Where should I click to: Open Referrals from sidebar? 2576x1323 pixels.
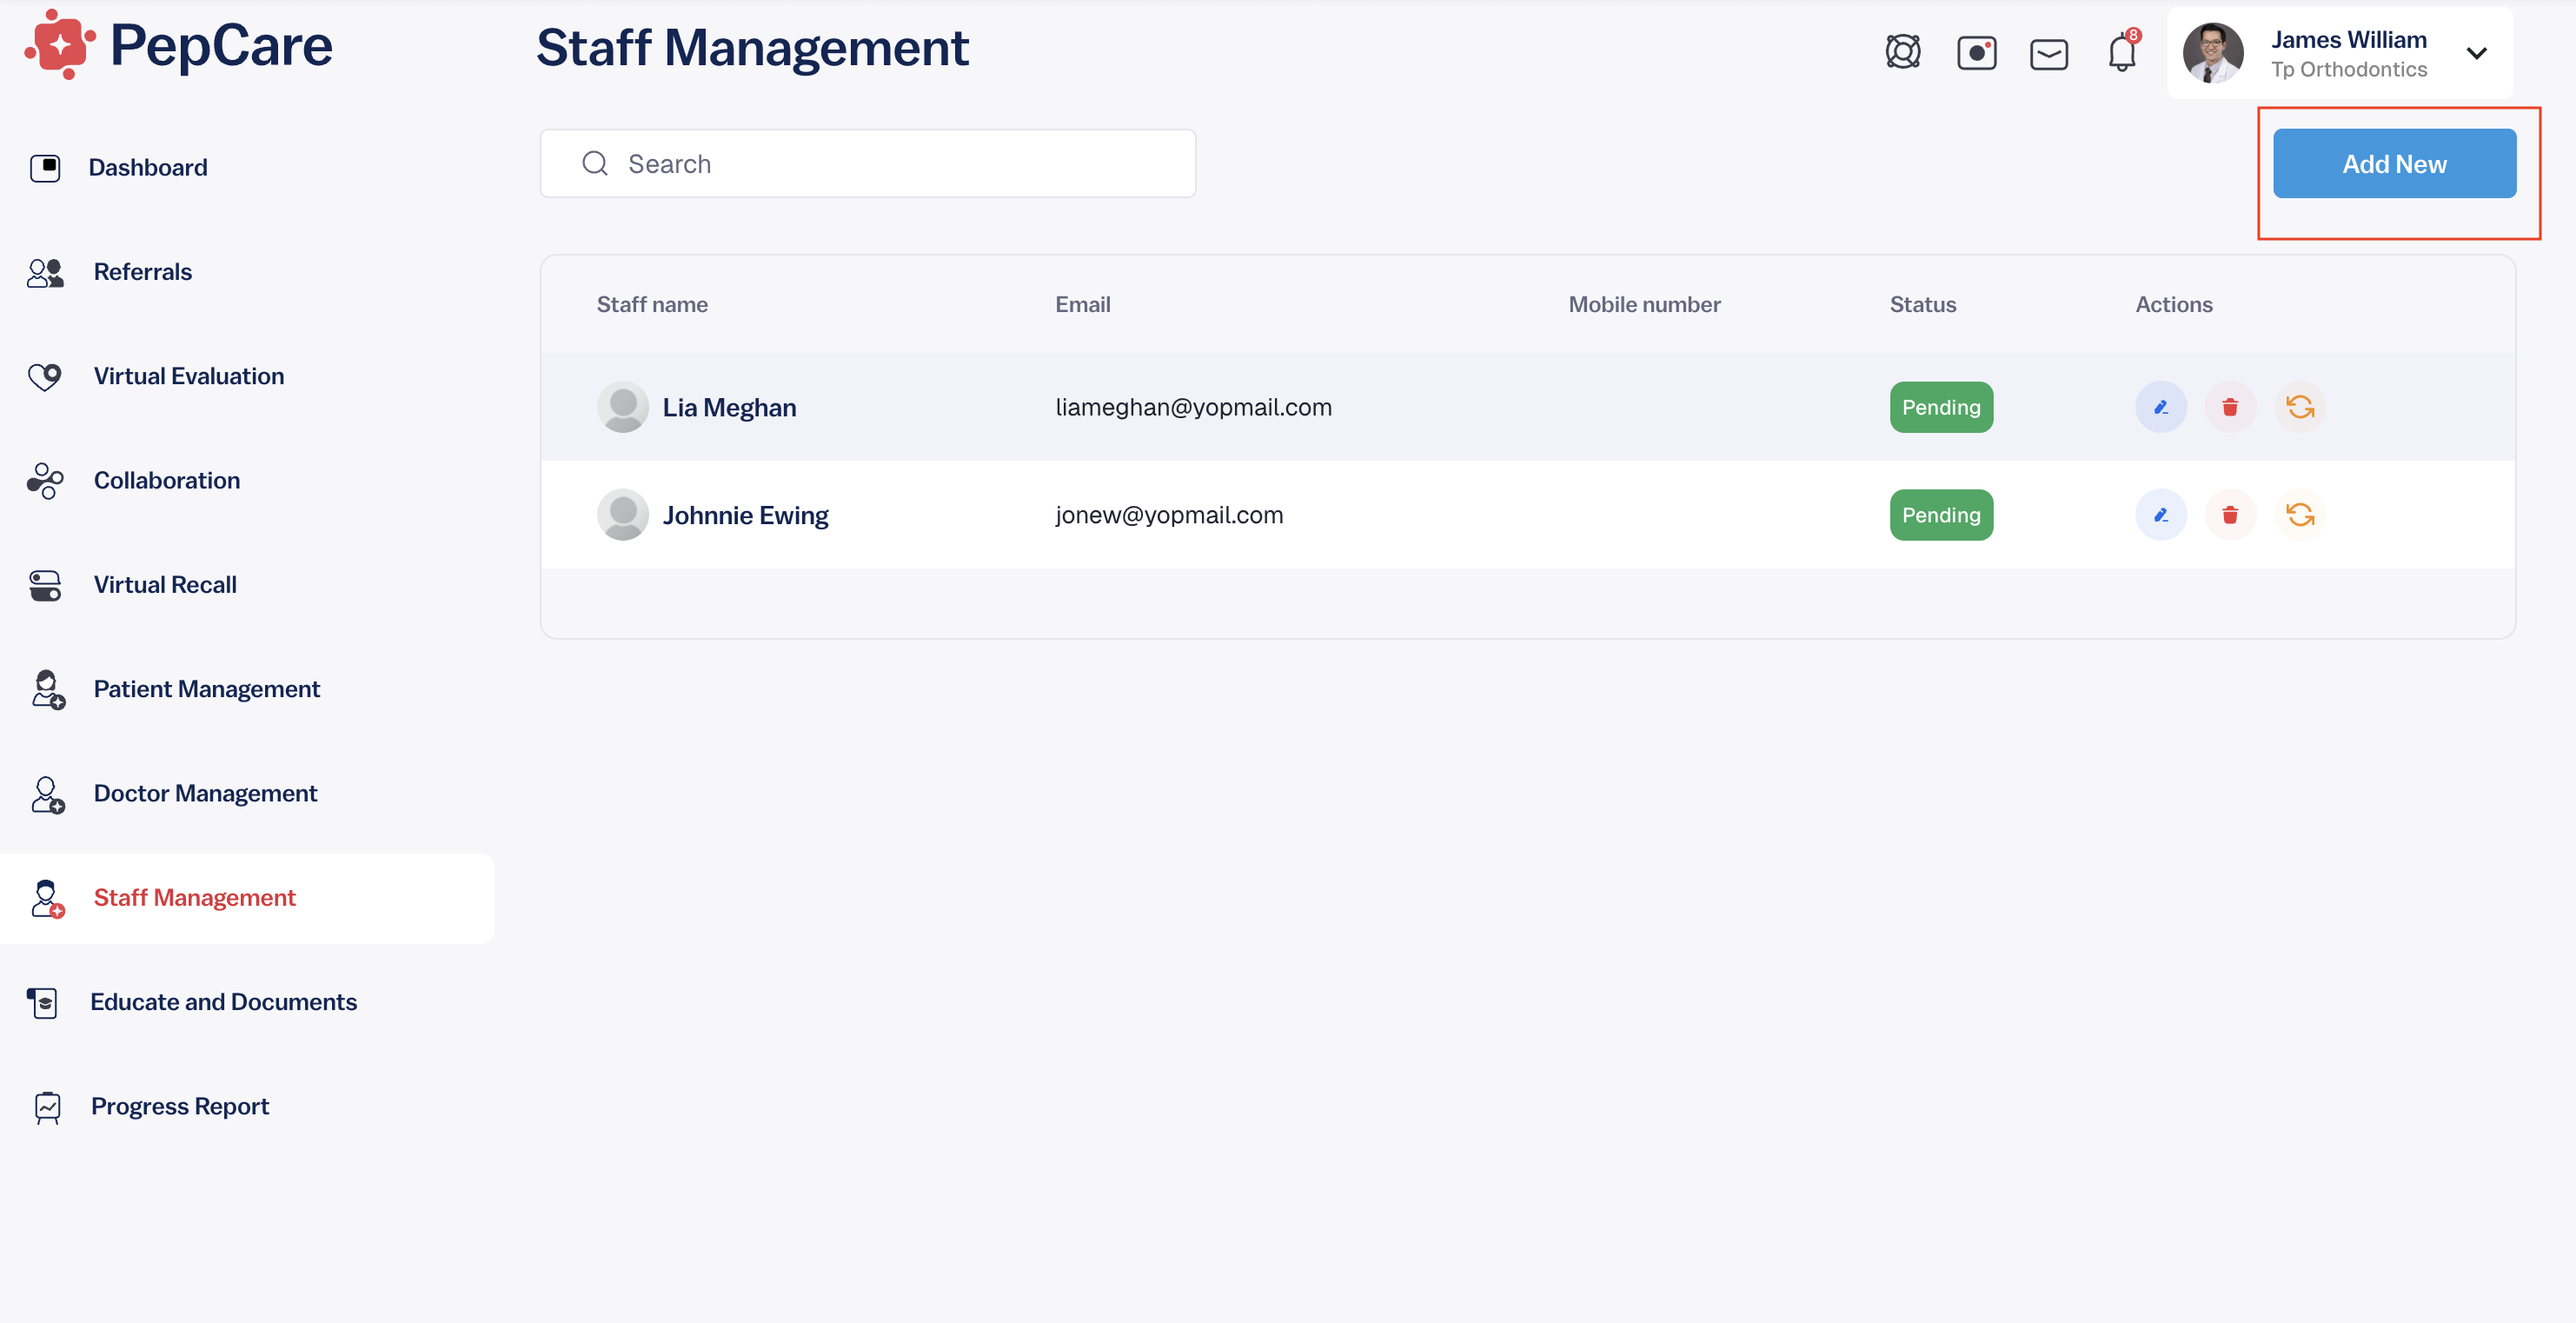click(x=142, y=272)
